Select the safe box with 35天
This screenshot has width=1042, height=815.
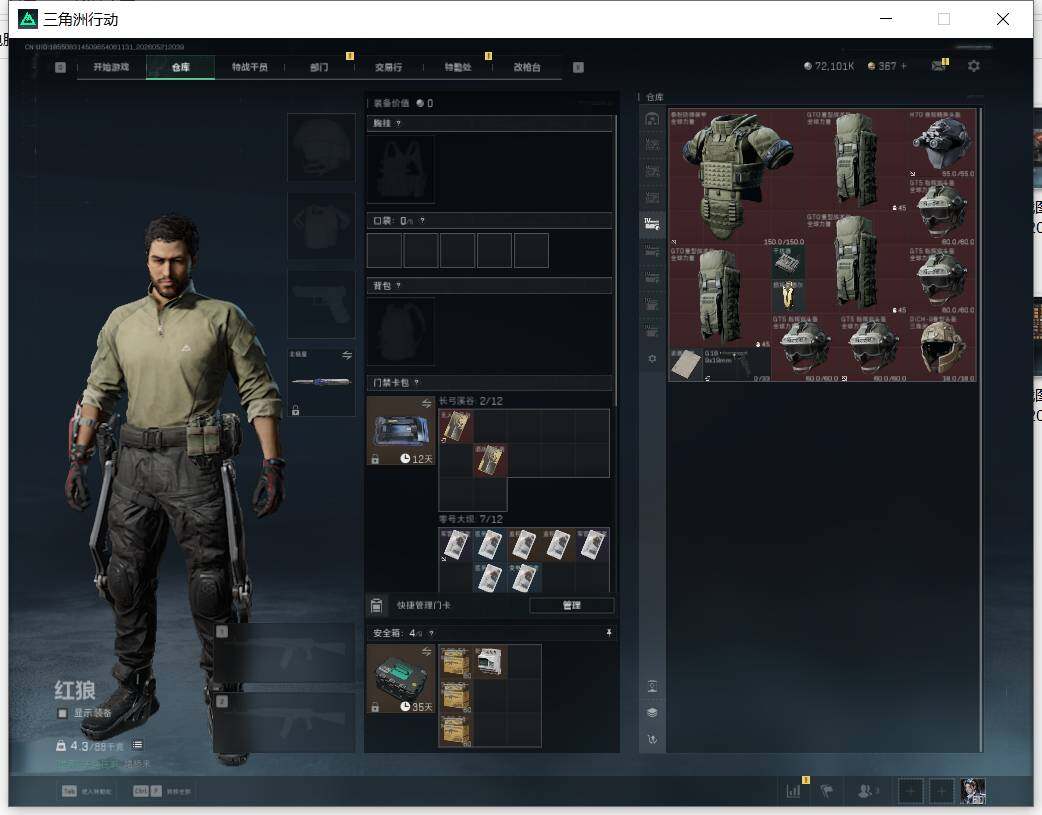click(x=401, y=679)
